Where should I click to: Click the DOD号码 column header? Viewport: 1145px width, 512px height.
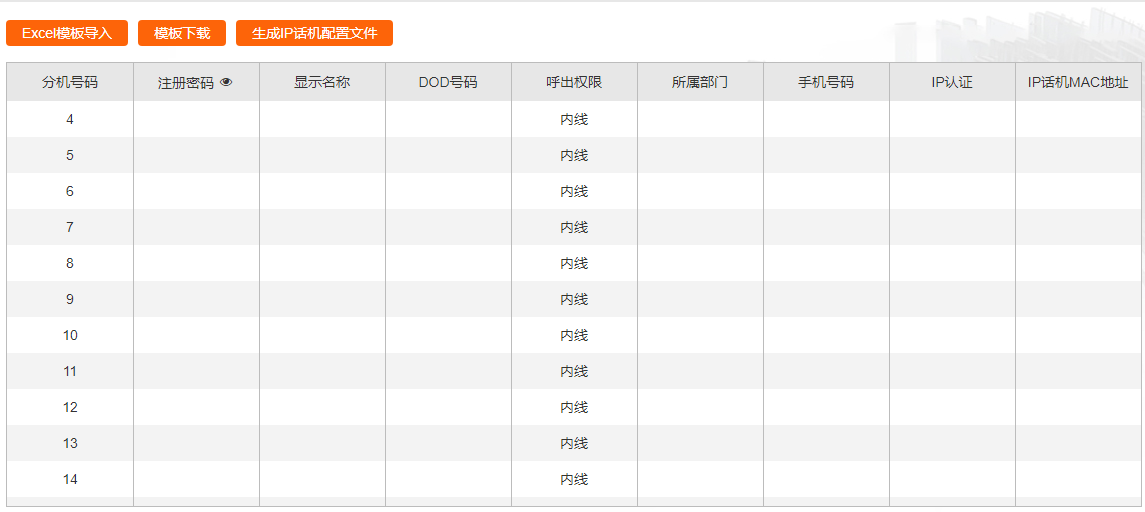(448, 82)
